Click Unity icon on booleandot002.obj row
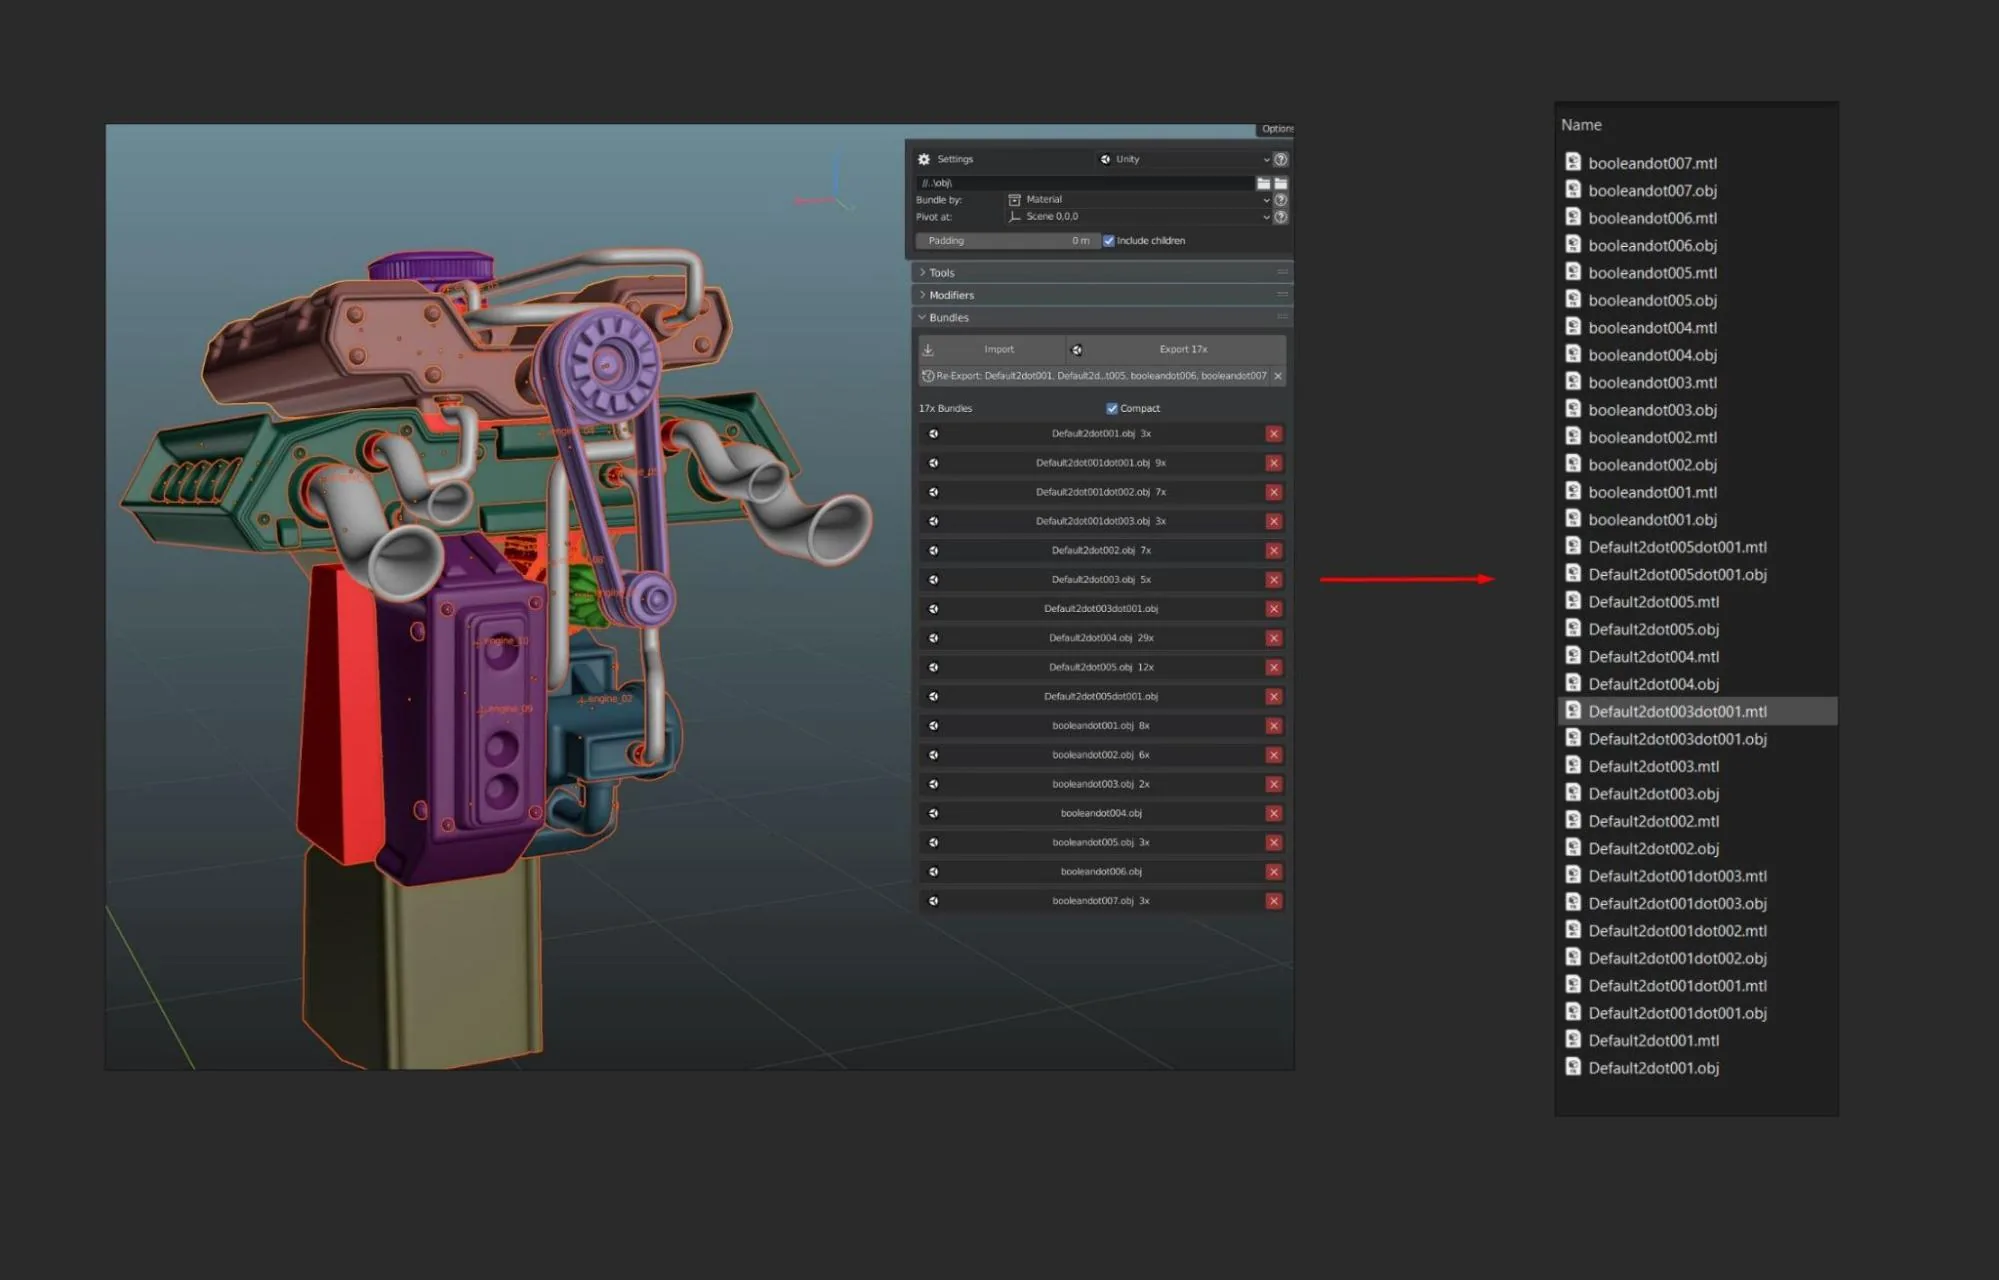 coord(933,755)
